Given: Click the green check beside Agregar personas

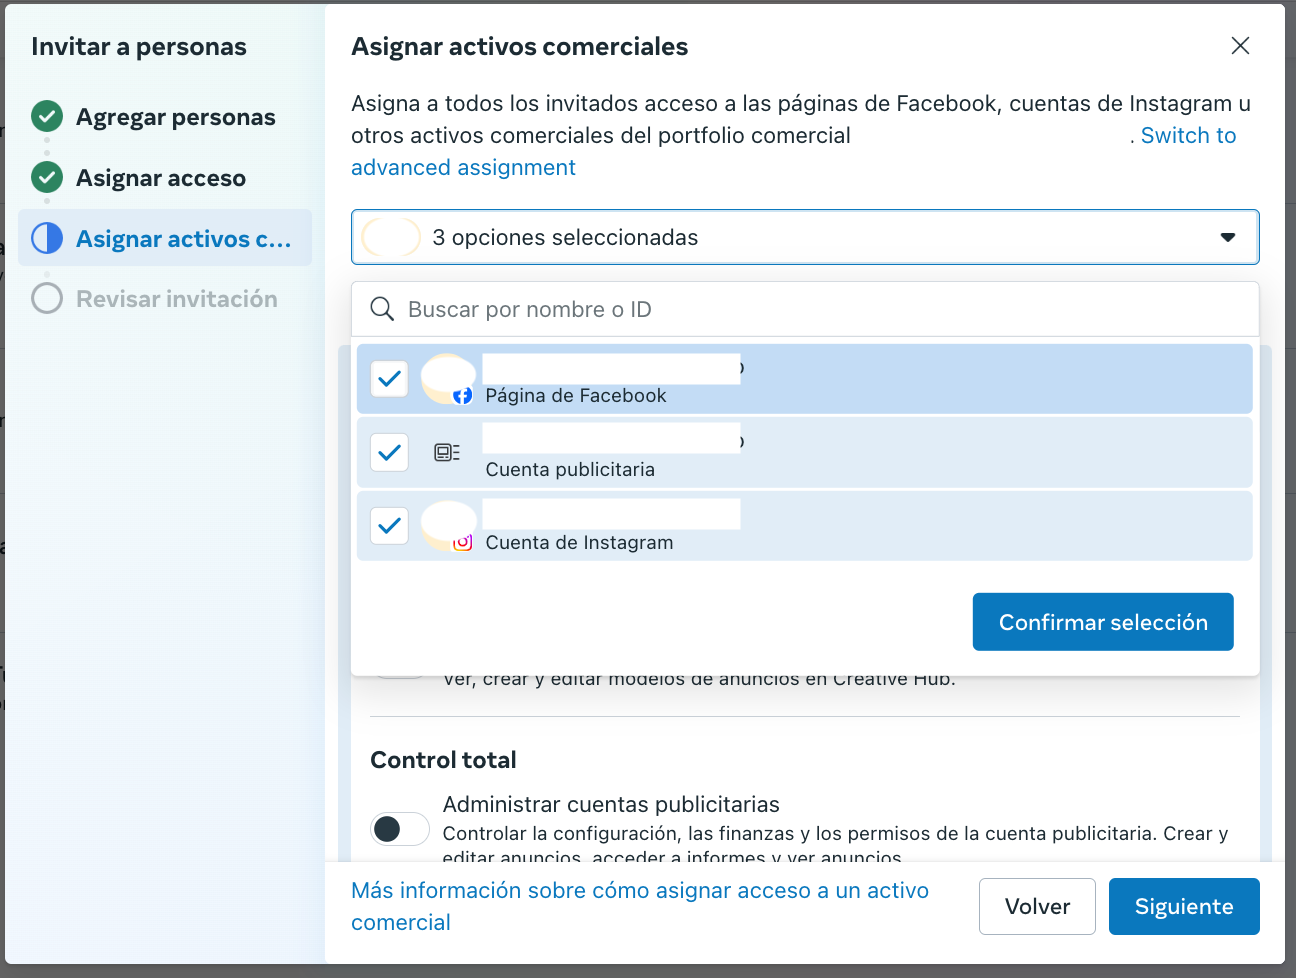Looking at the screenshot, I should (47, 117).
